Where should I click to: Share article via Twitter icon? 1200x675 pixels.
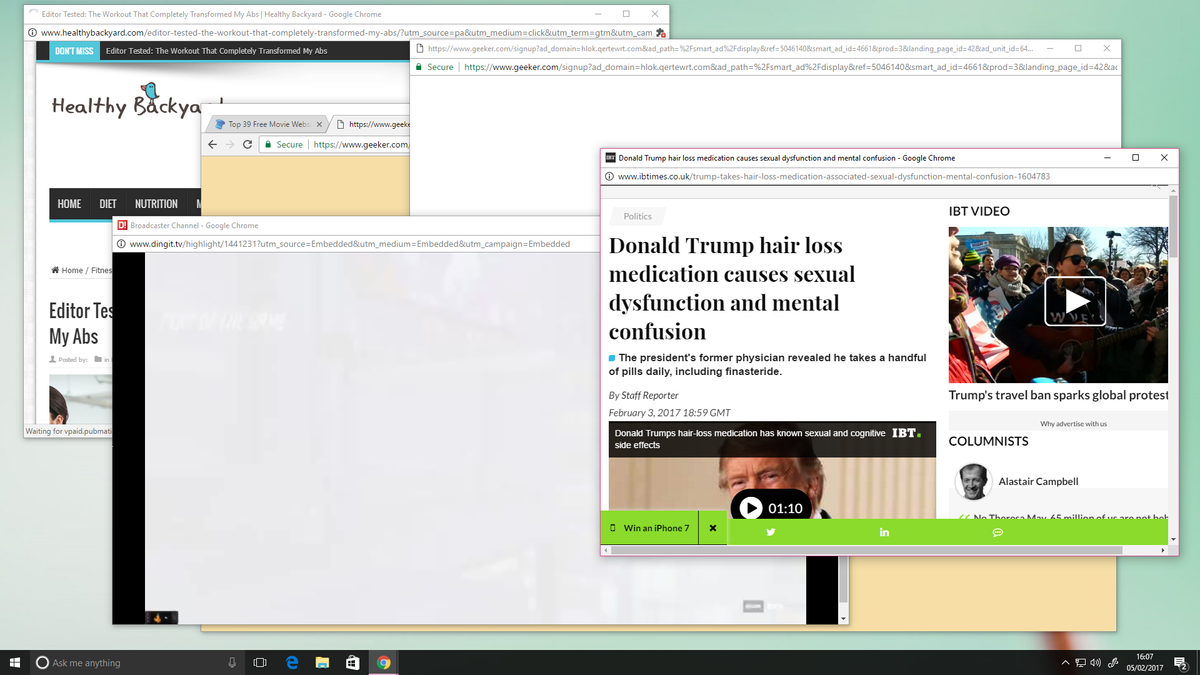pos(771,532)
